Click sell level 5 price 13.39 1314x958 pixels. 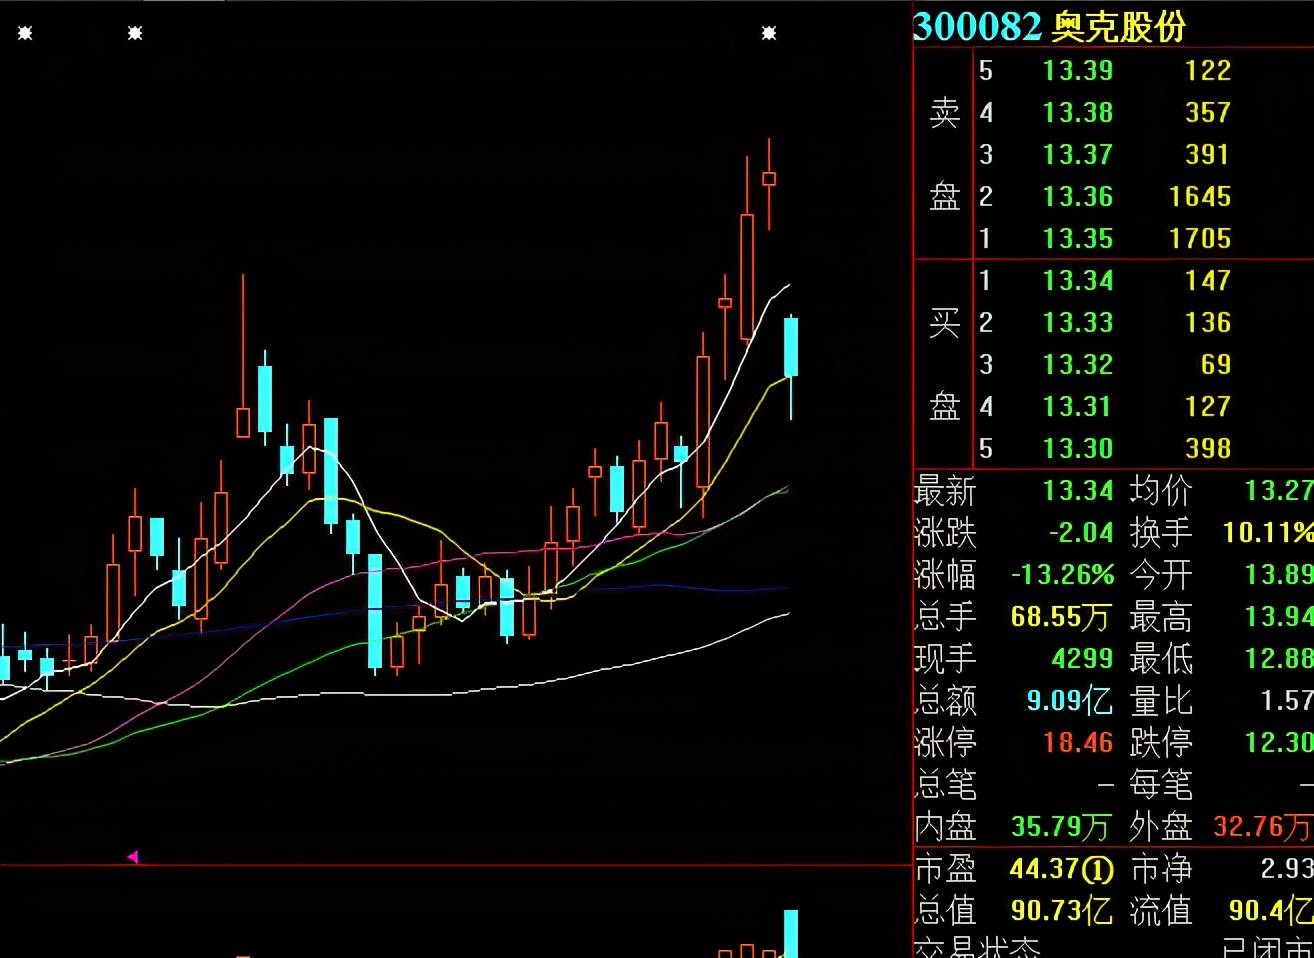(1077, 71)
